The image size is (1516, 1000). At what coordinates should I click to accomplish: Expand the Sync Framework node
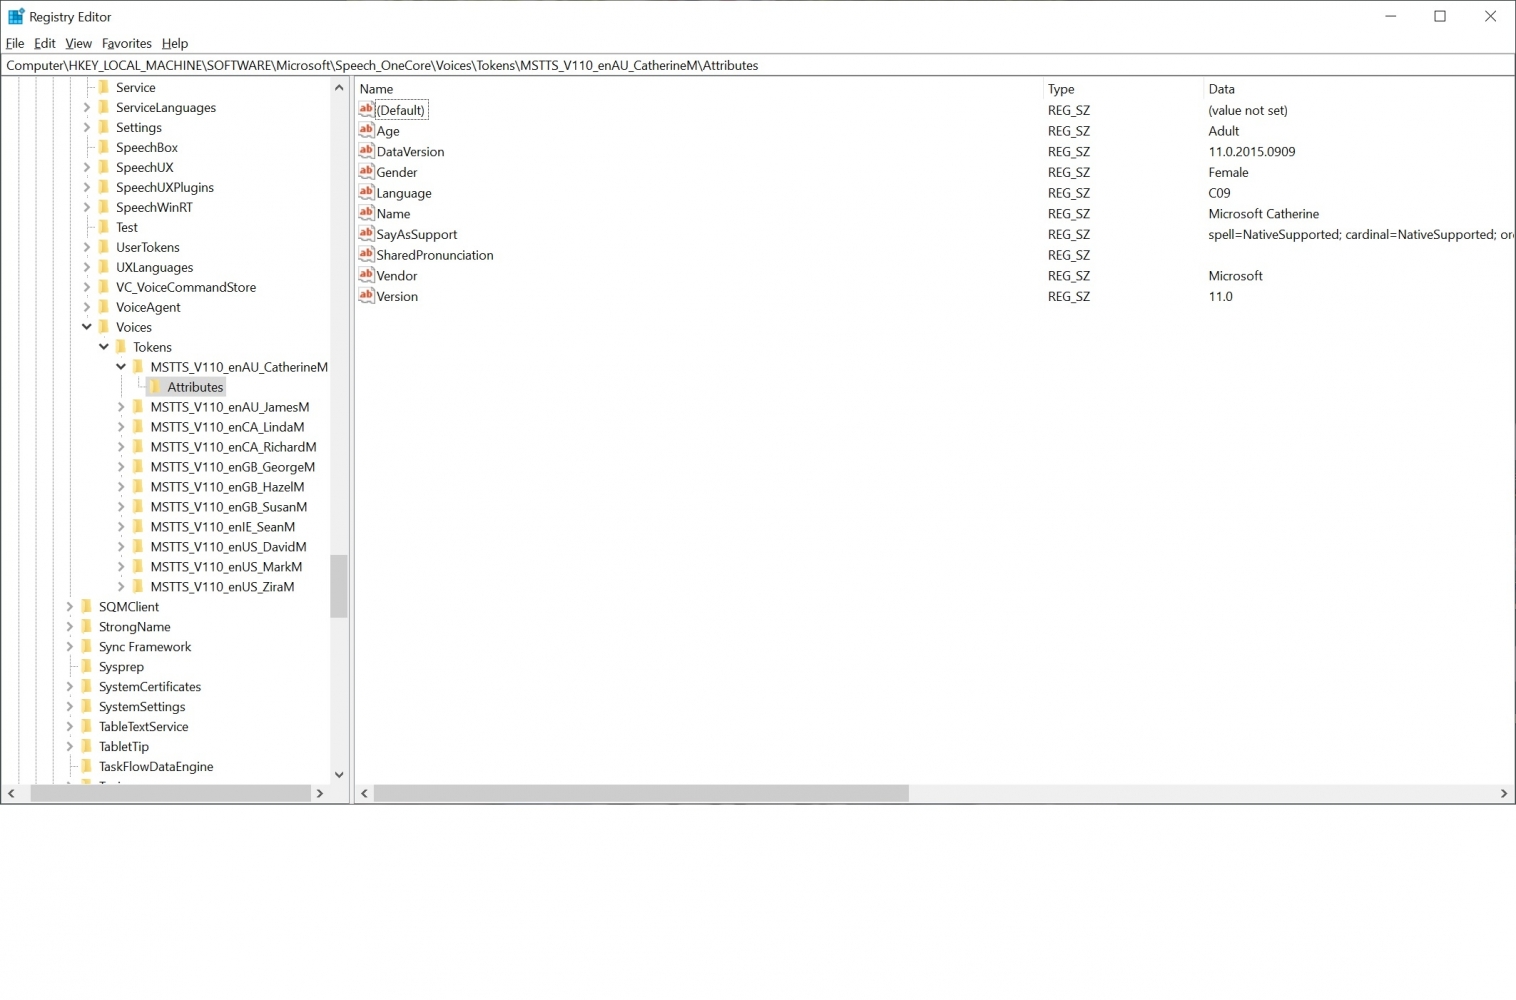[70, 647]
